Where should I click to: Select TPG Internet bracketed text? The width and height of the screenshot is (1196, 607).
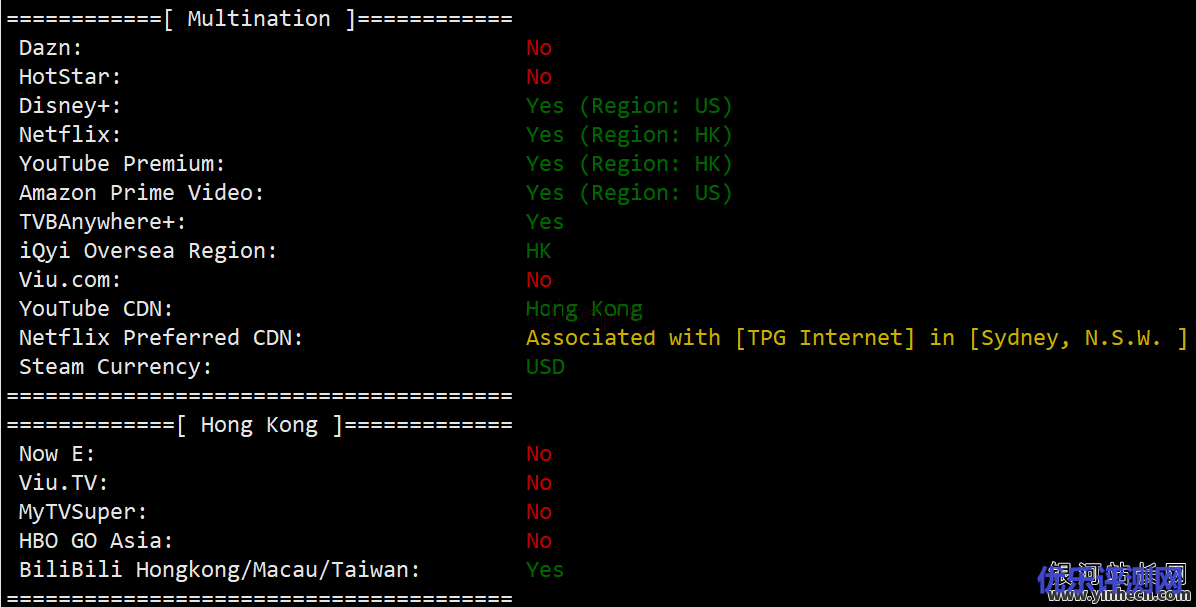point(825,338)
